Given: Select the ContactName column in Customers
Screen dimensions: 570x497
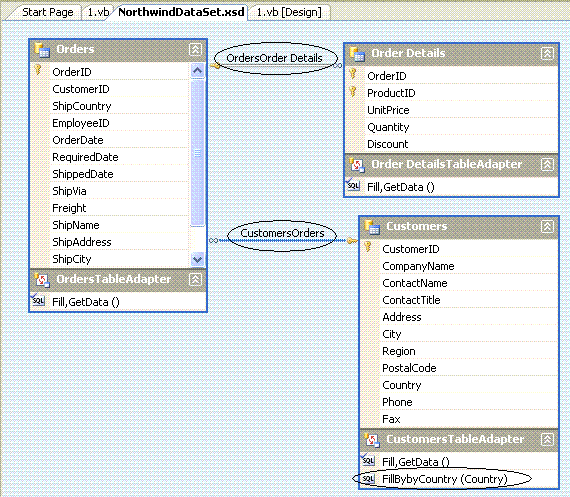Looking at the screenshot, I should [x=415, y=283].
